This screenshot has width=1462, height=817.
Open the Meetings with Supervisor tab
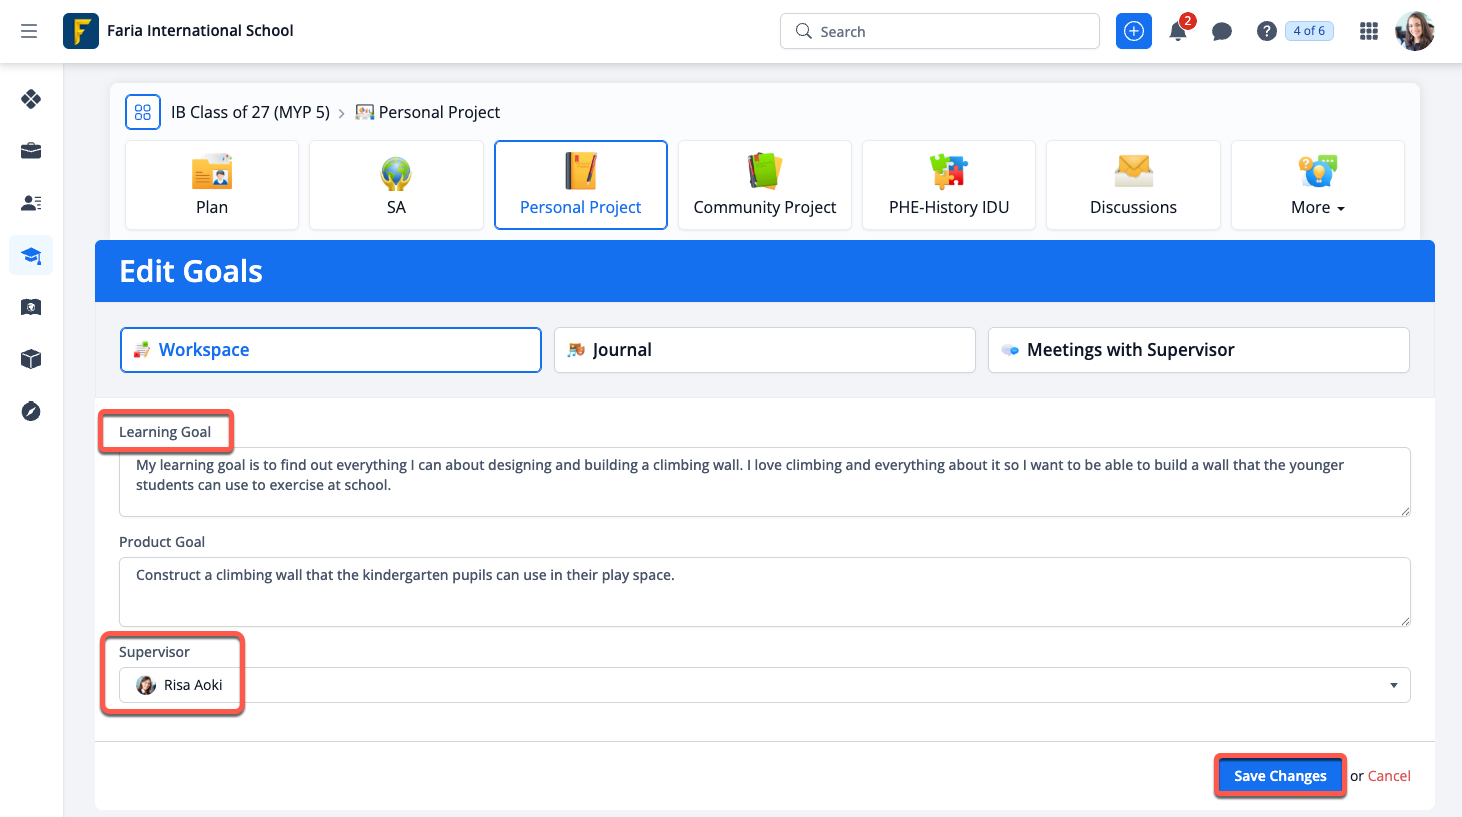click(x=1198, y=350)
